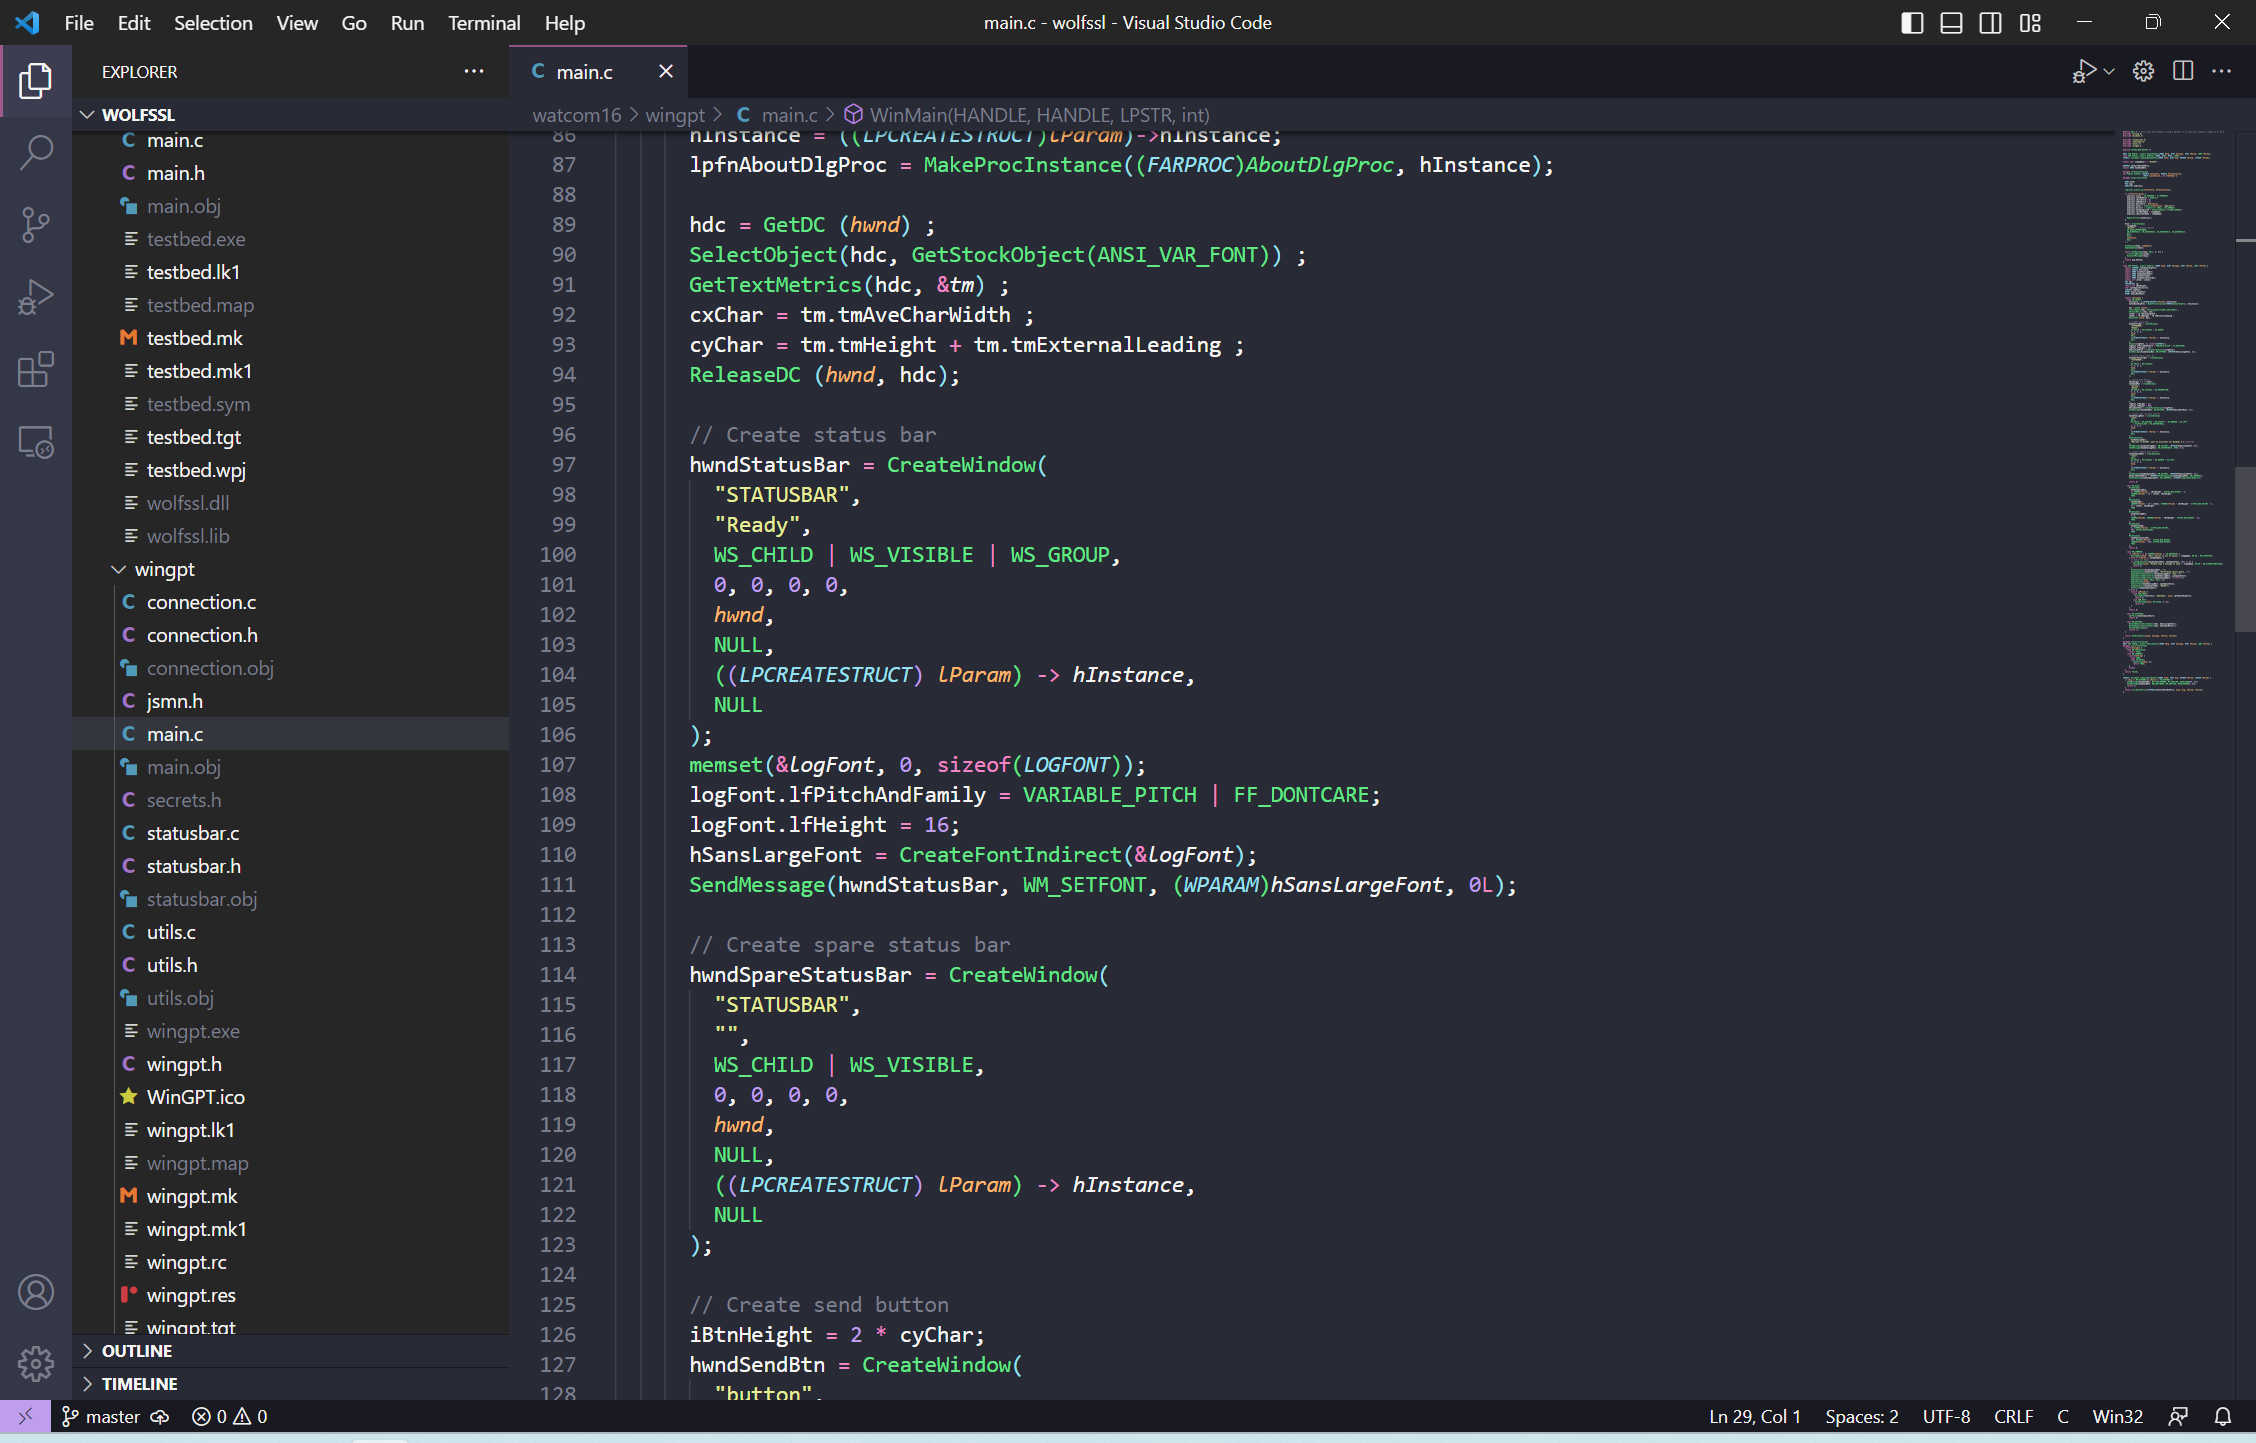This screenshot has height=1443, width=2256.
Task: Change CRLF line ending setting
Action: pyautogui.click(x=2012, y=1416)
